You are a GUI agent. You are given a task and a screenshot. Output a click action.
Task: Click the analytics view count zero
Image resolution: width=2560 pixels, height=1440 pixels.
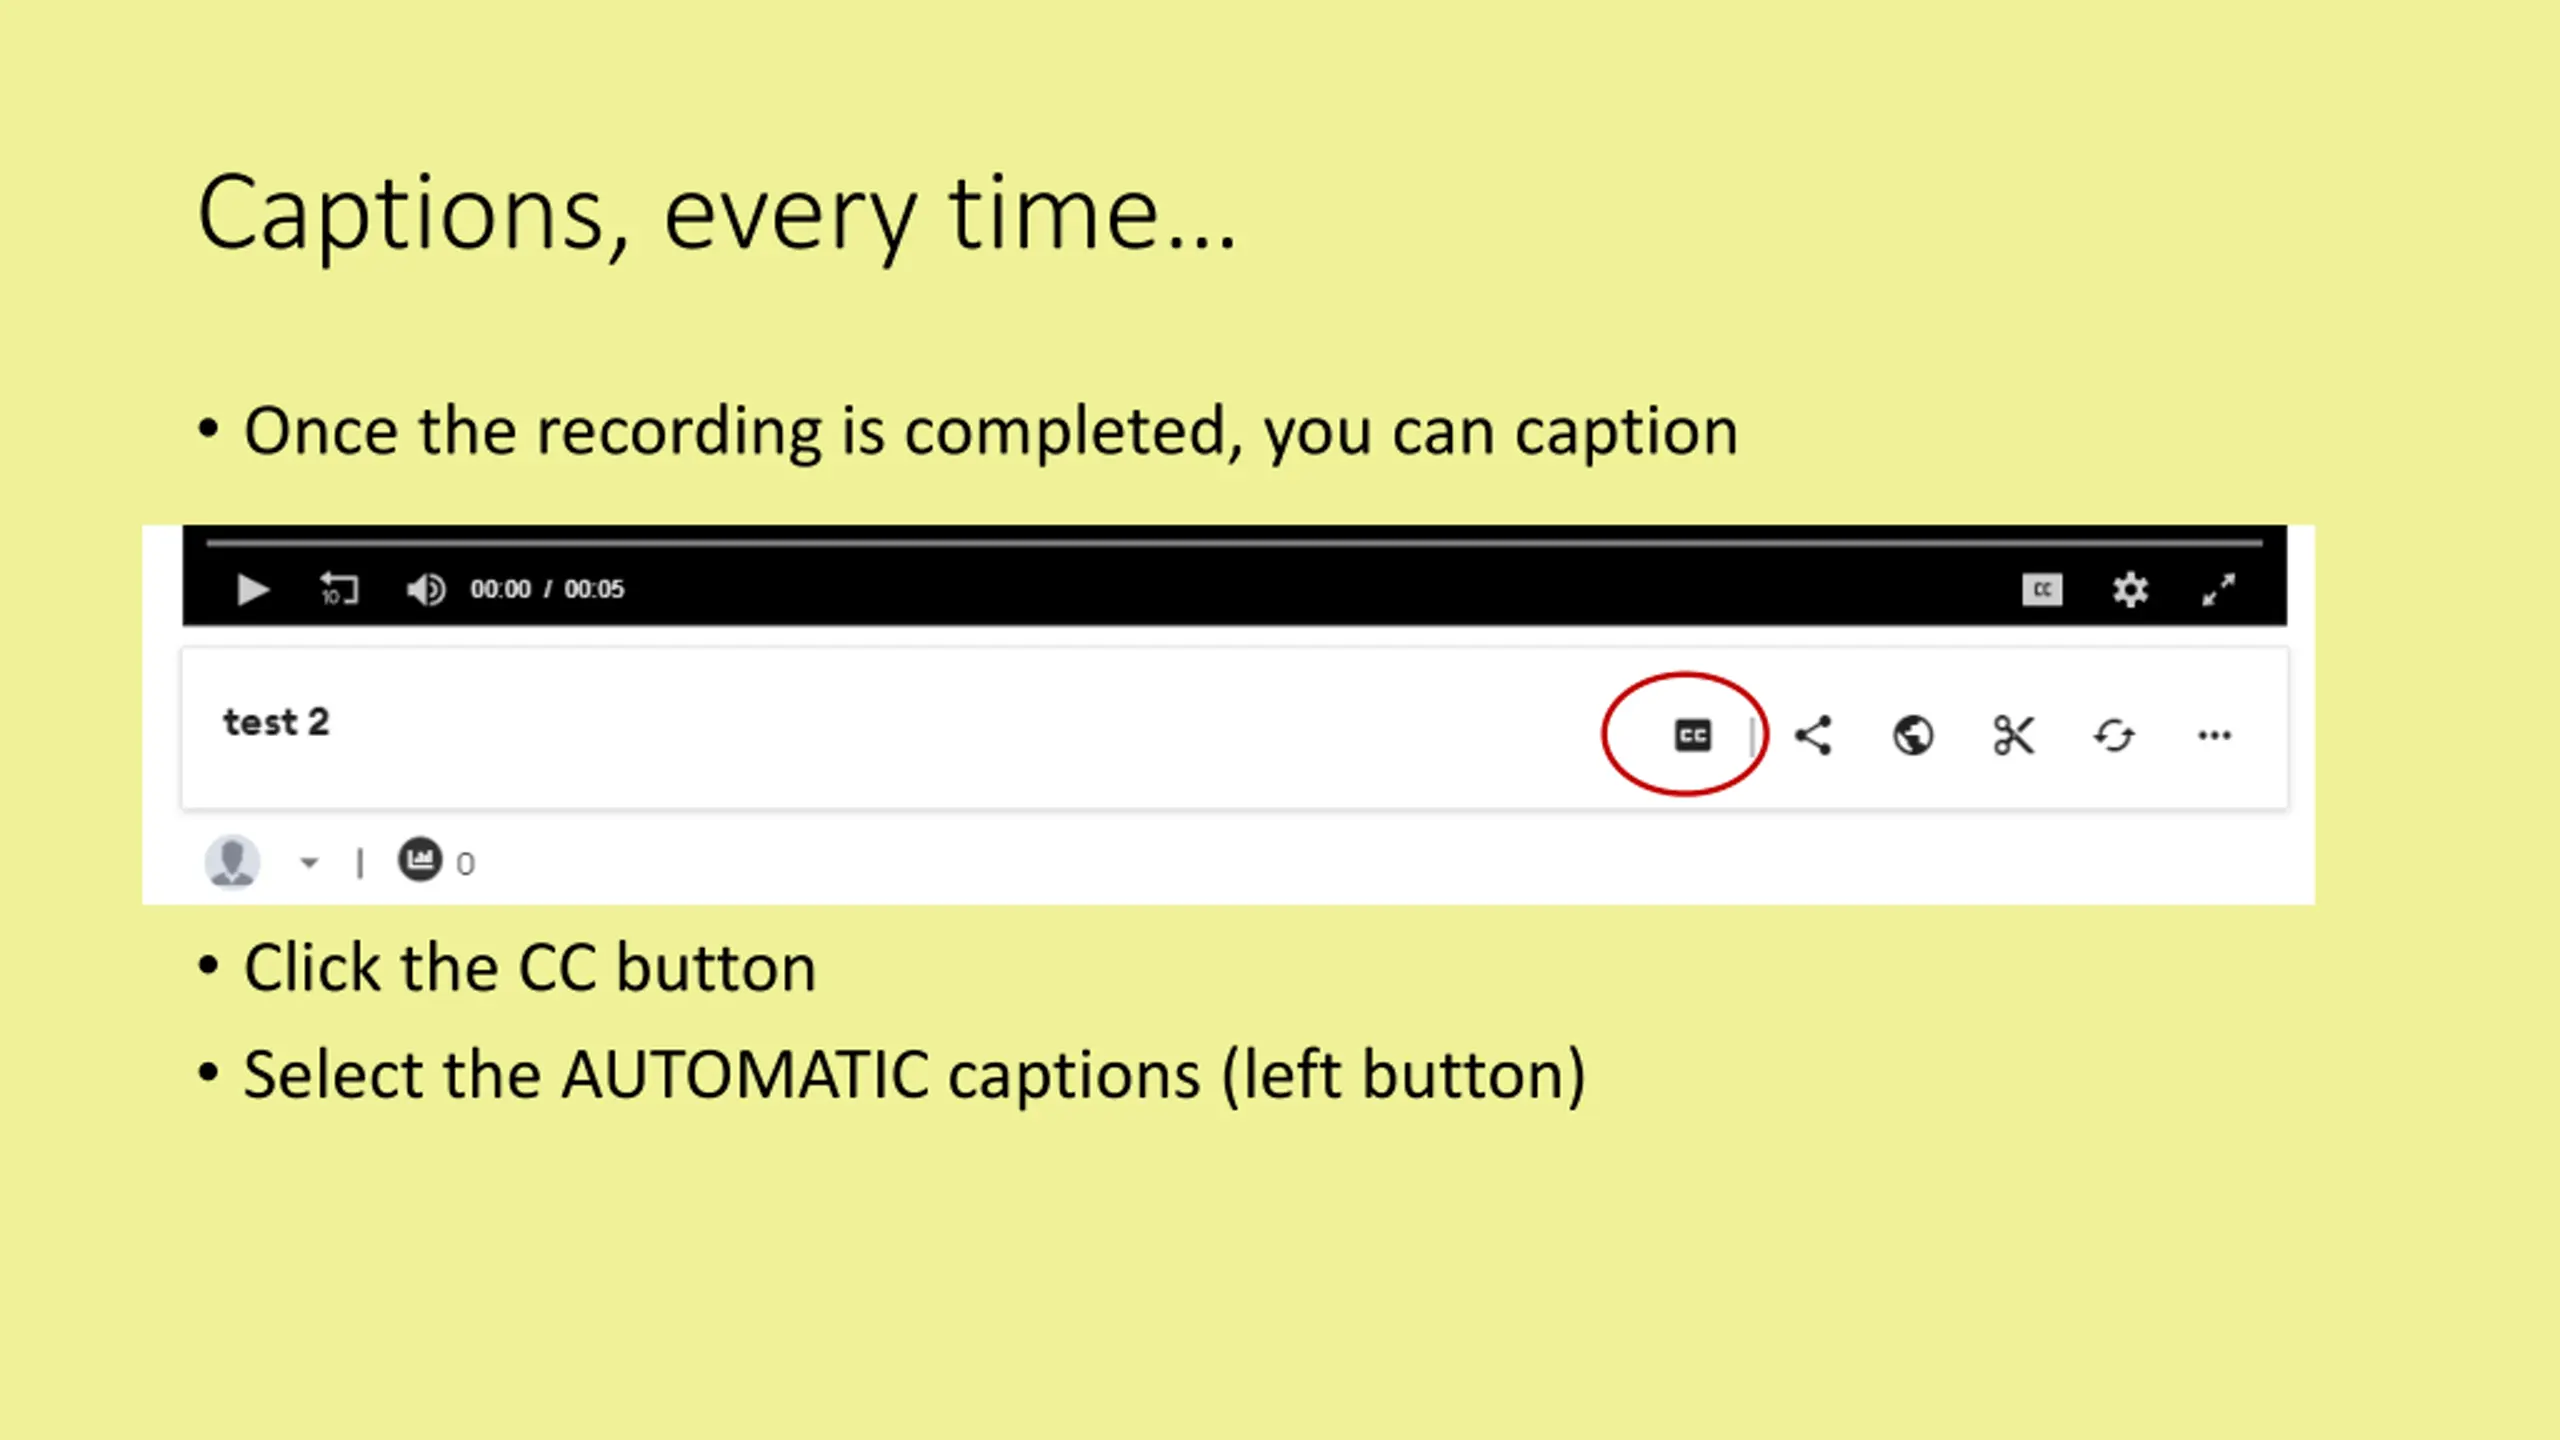tap(465, 864)
